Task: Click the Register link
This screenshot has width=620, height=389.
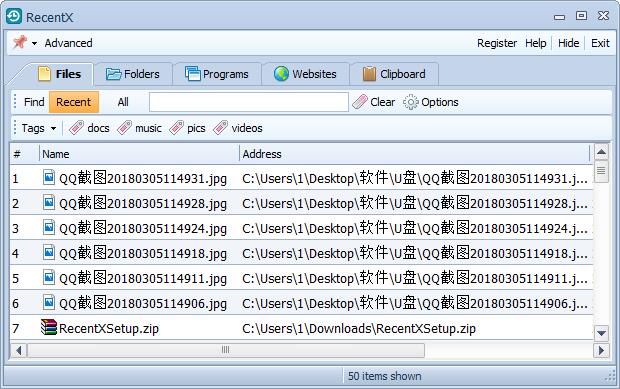Action: point(497,43)
